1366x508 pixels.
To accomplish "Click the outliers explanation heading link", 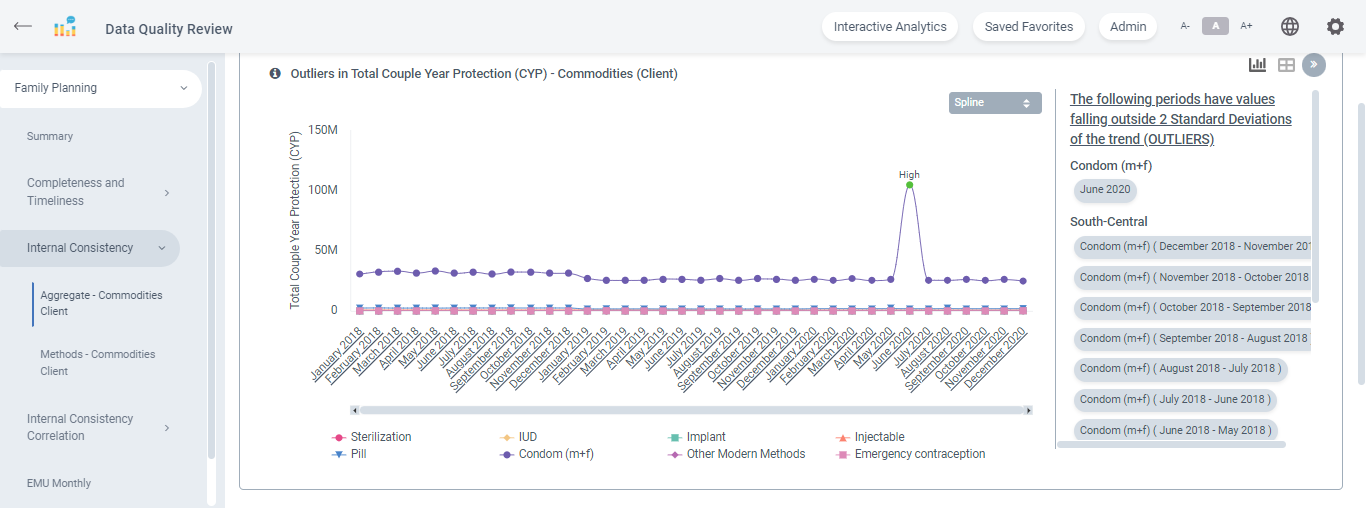I will click(x=1181, y=119).
